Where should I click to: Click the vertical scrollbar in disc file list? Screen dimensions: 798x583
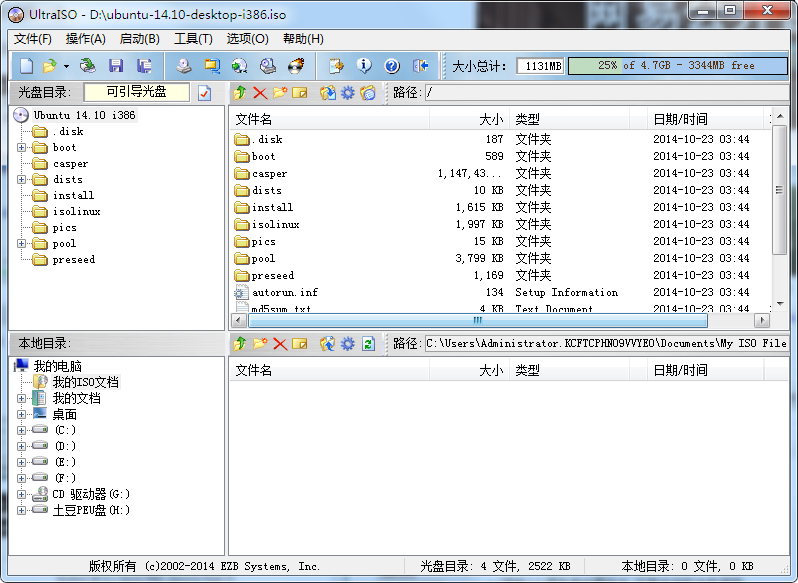coord(780,190)
